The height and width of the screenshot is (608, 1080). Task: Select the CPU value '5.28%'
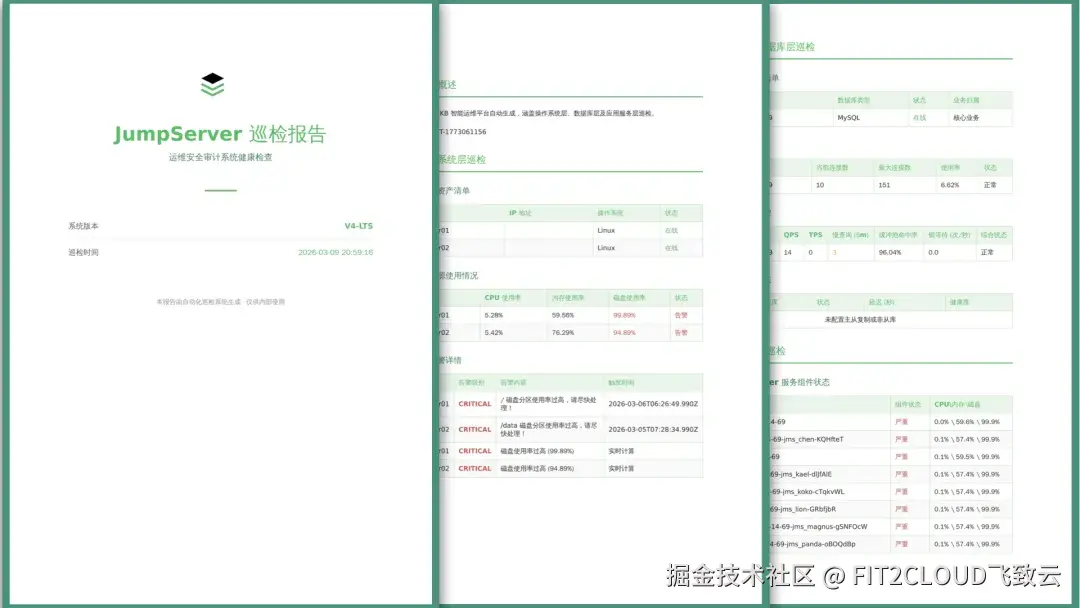pyautogui.click(x=494, y=315)
